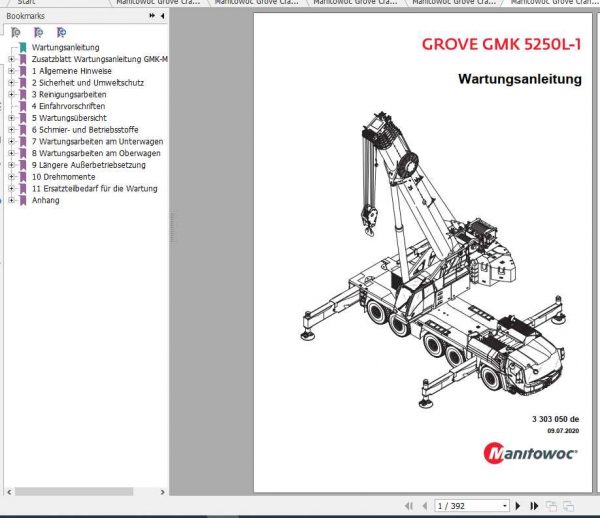Screen dimensions: 600x518
Task: Expand the Zusatzblatt Wartungsanleitung bookmark
Action: pos(11,59)
